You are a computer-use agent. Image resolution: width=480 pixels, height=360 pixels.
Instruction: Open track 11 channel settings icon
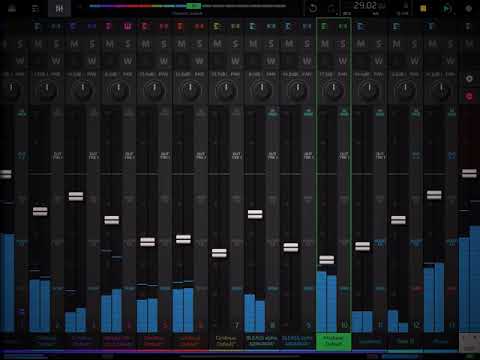coord(360,26)
